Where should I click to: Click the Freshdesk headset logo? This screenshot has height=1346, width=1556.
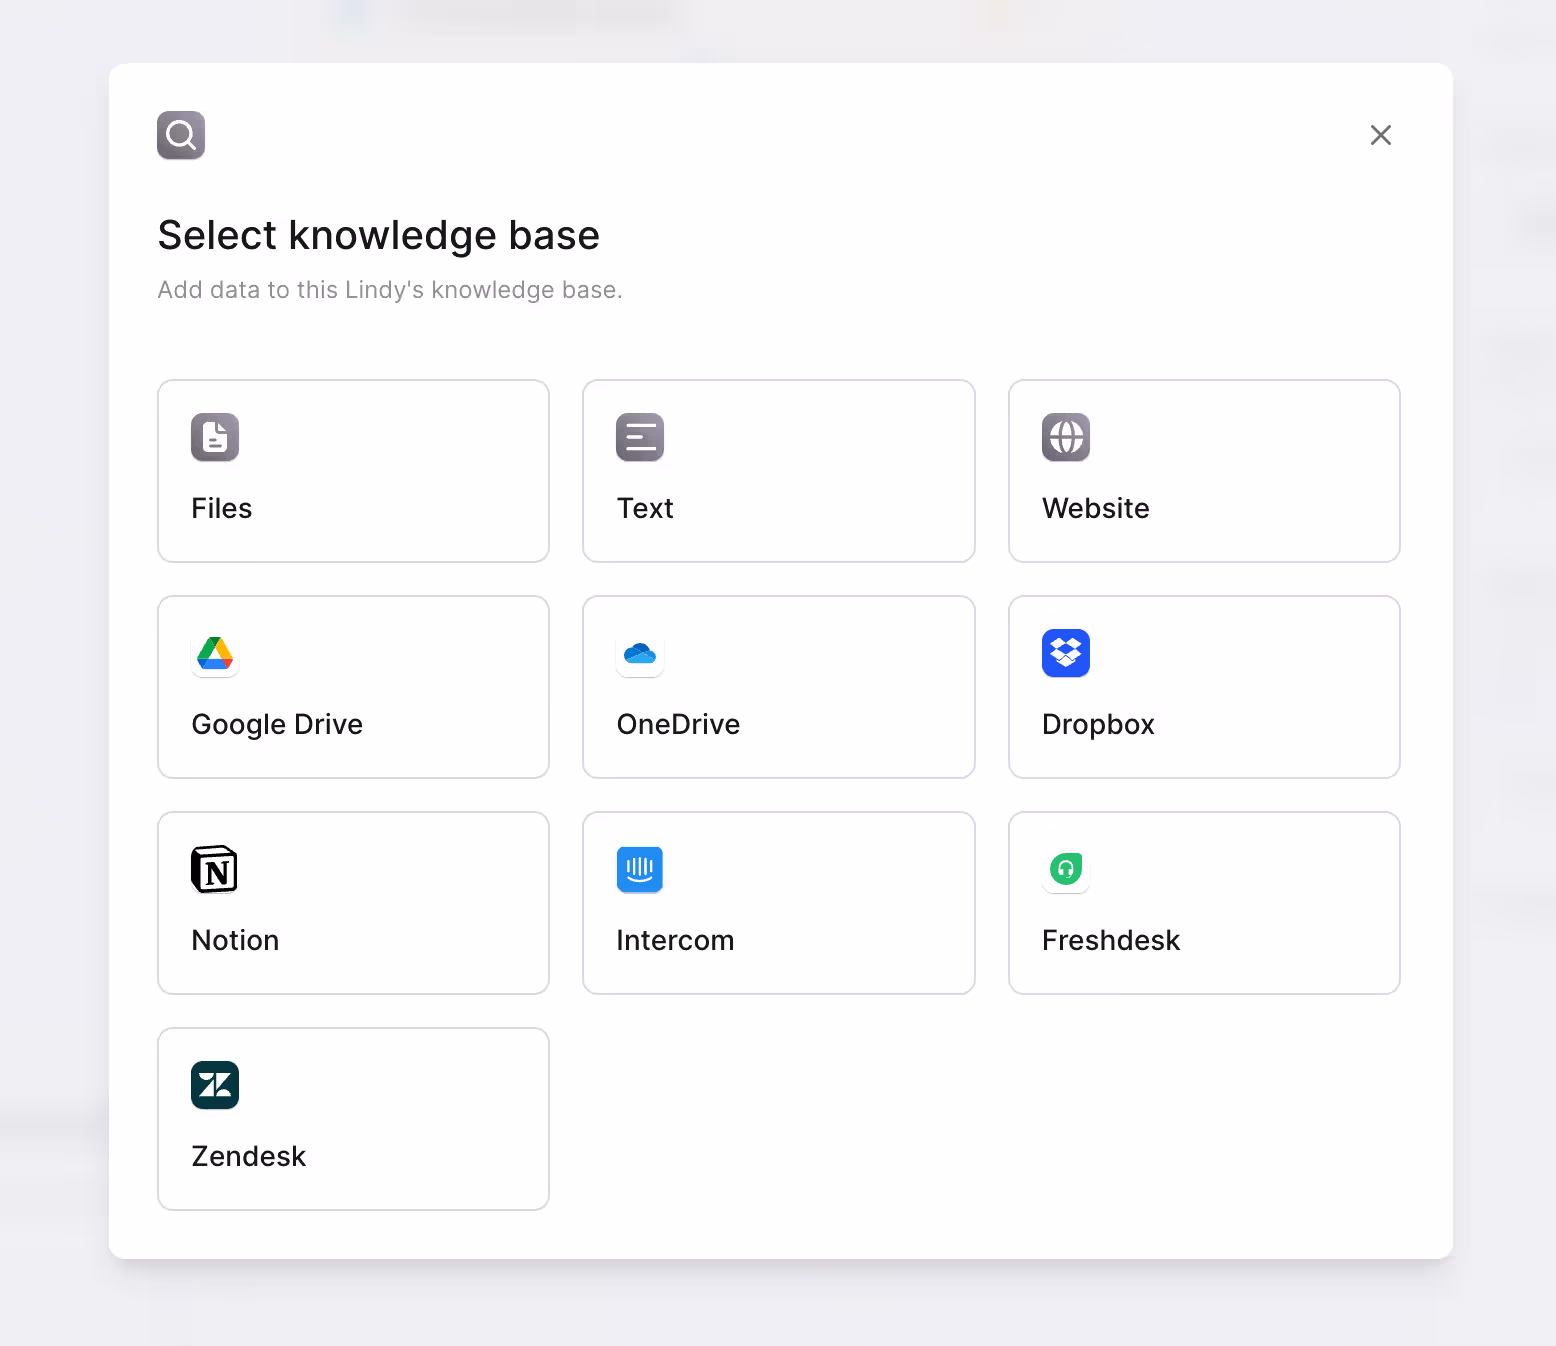tap(1066, 869)
